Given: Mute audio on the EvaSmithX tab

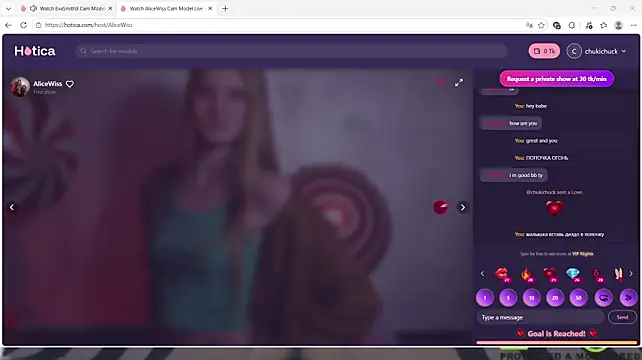Looking at the screenshot, I should [x=33, y=8].
